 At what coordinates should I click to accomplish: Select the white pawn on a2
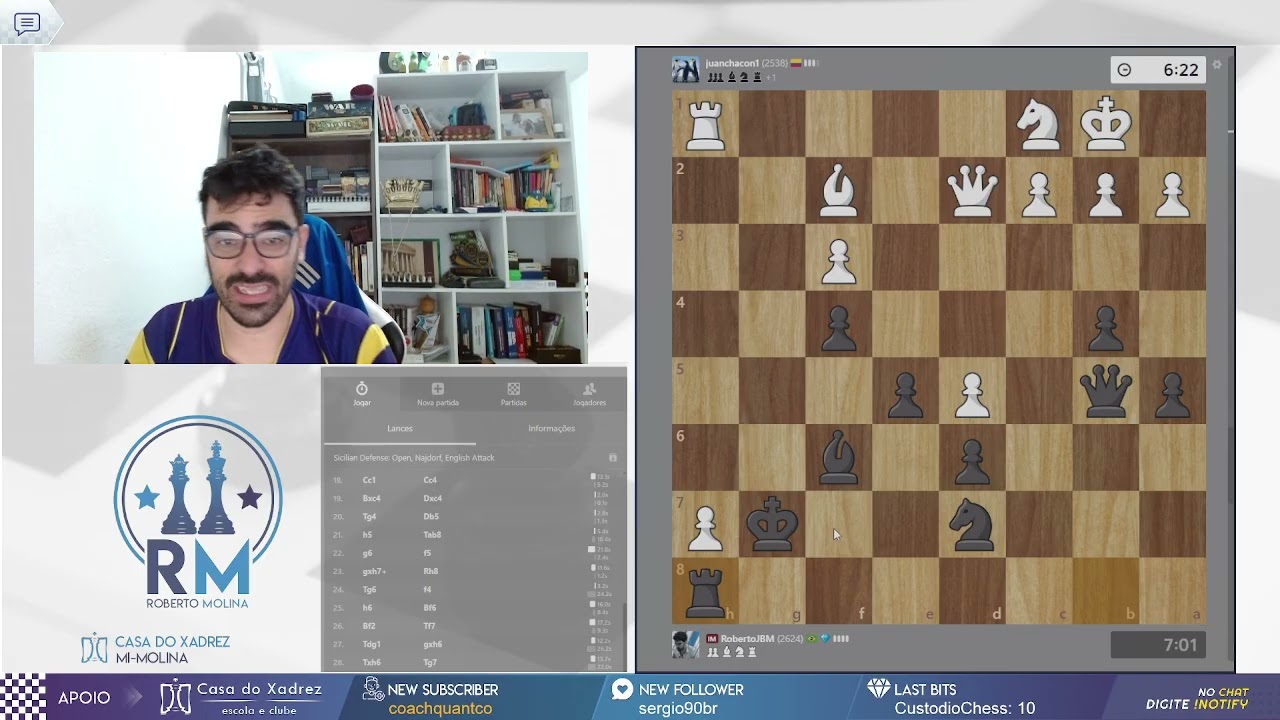coord(1172,193)
